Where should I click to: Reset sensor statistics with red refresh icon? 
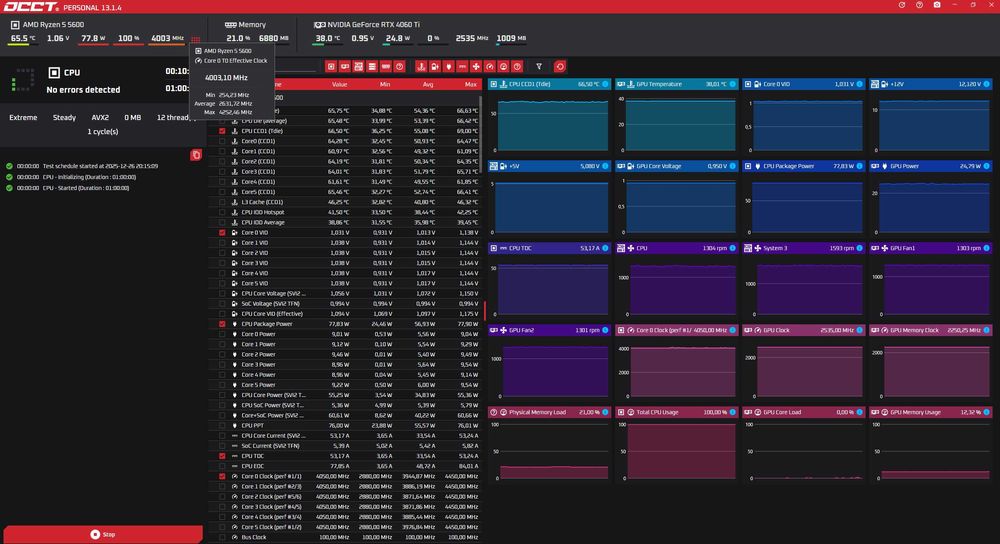[x=560, y=66]
